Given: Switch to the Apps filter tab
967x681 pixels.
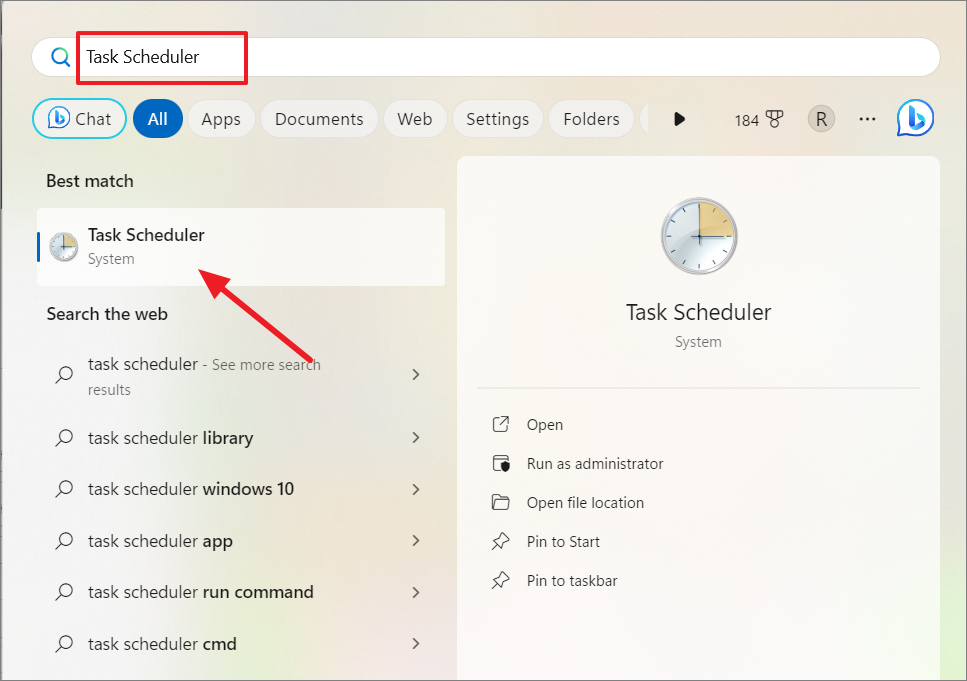Looking at the screenshot, I should coord(221,118).
